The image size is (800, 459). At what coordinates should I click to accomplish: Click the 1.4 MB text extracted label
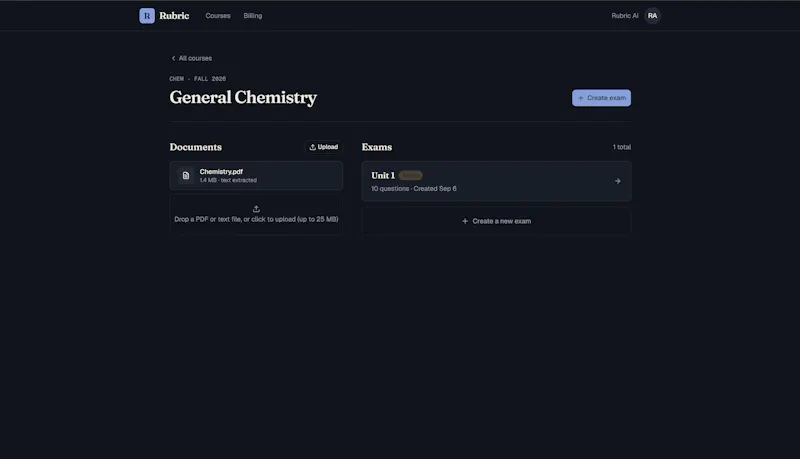[228, 180]
